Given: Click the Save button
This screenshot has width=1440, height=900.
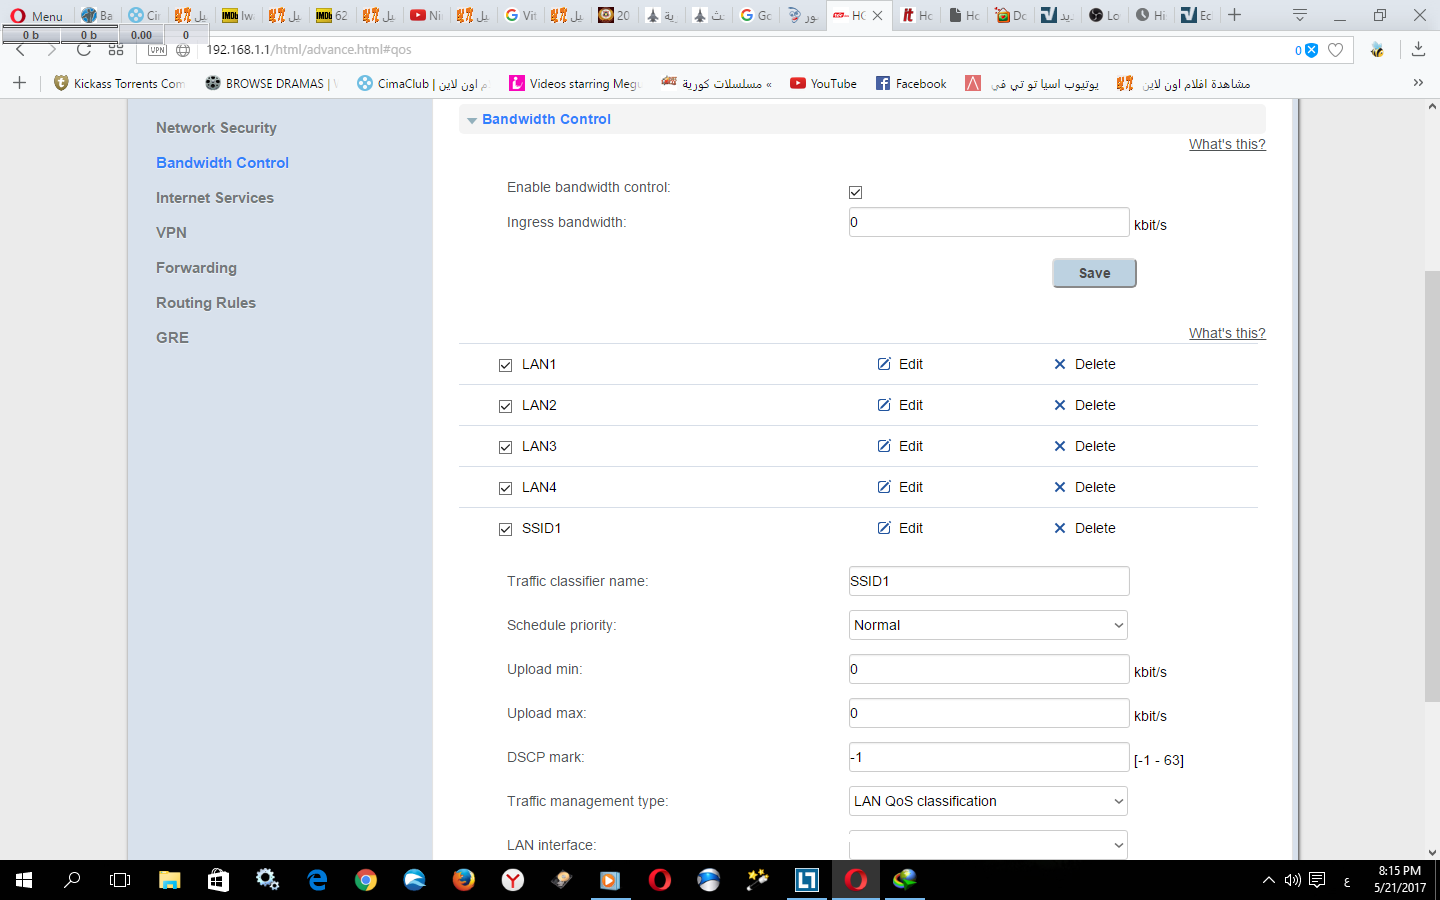Looking at the screenshot, I should tap(1094, 273).
